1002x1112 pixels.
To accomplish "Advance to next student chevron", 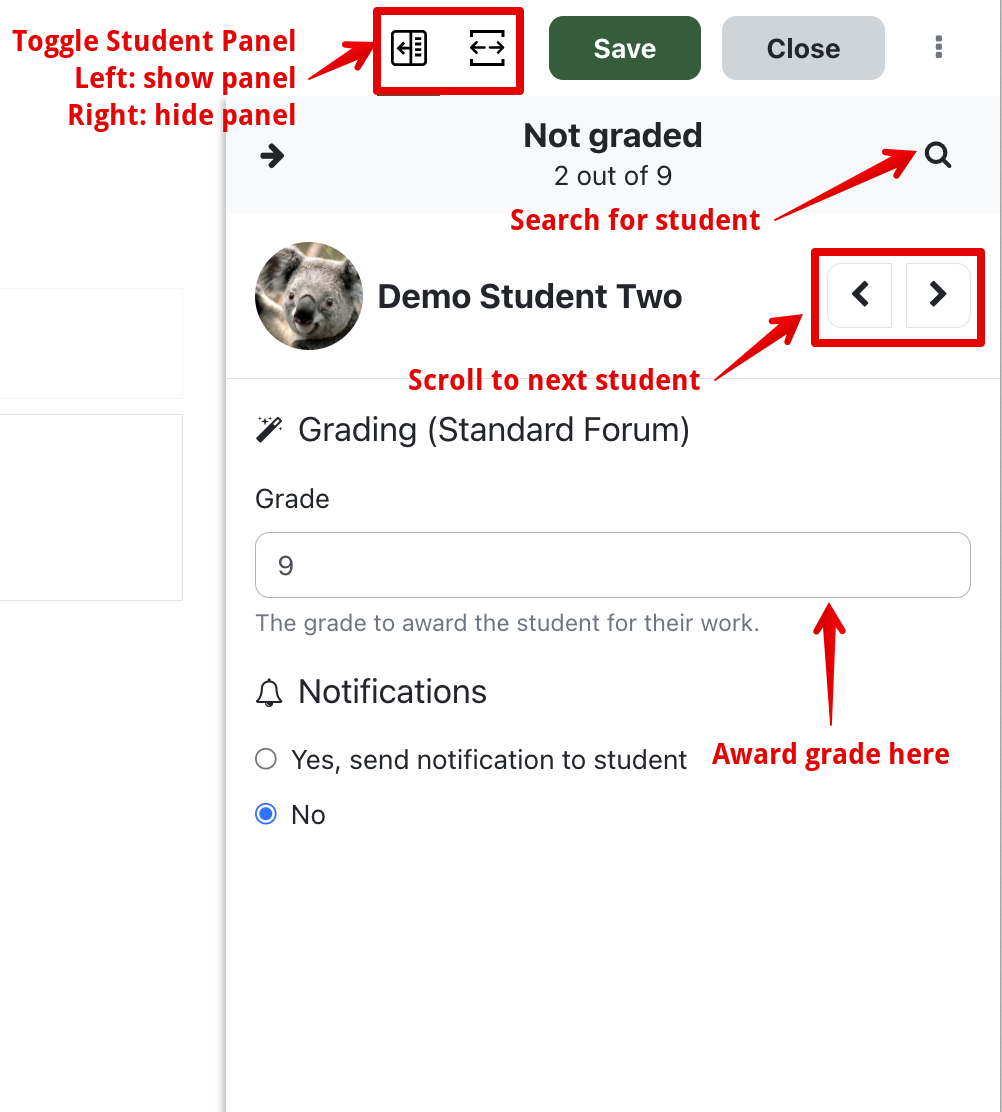I will tap(937, 294).
